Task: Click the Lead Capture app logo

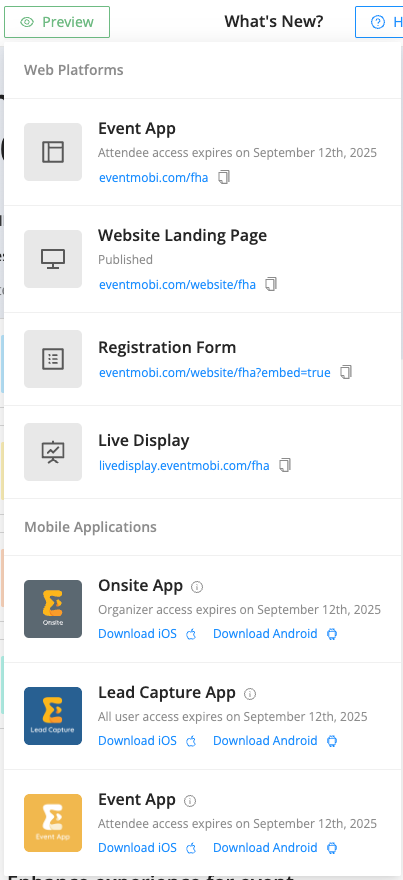Action: point(53,716)
